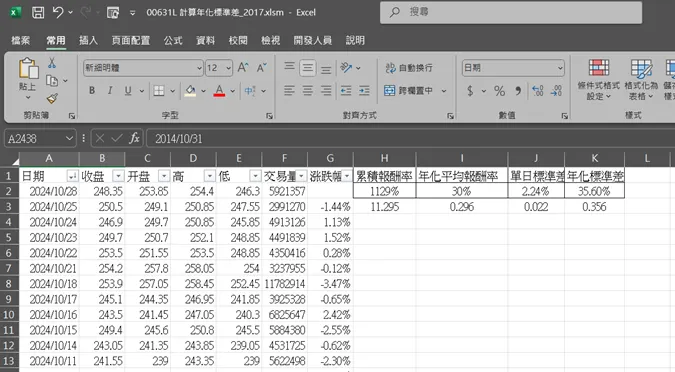Switch to the 頁面配置 page layout tab
The image size is (675, 372).
click(131, 40)
